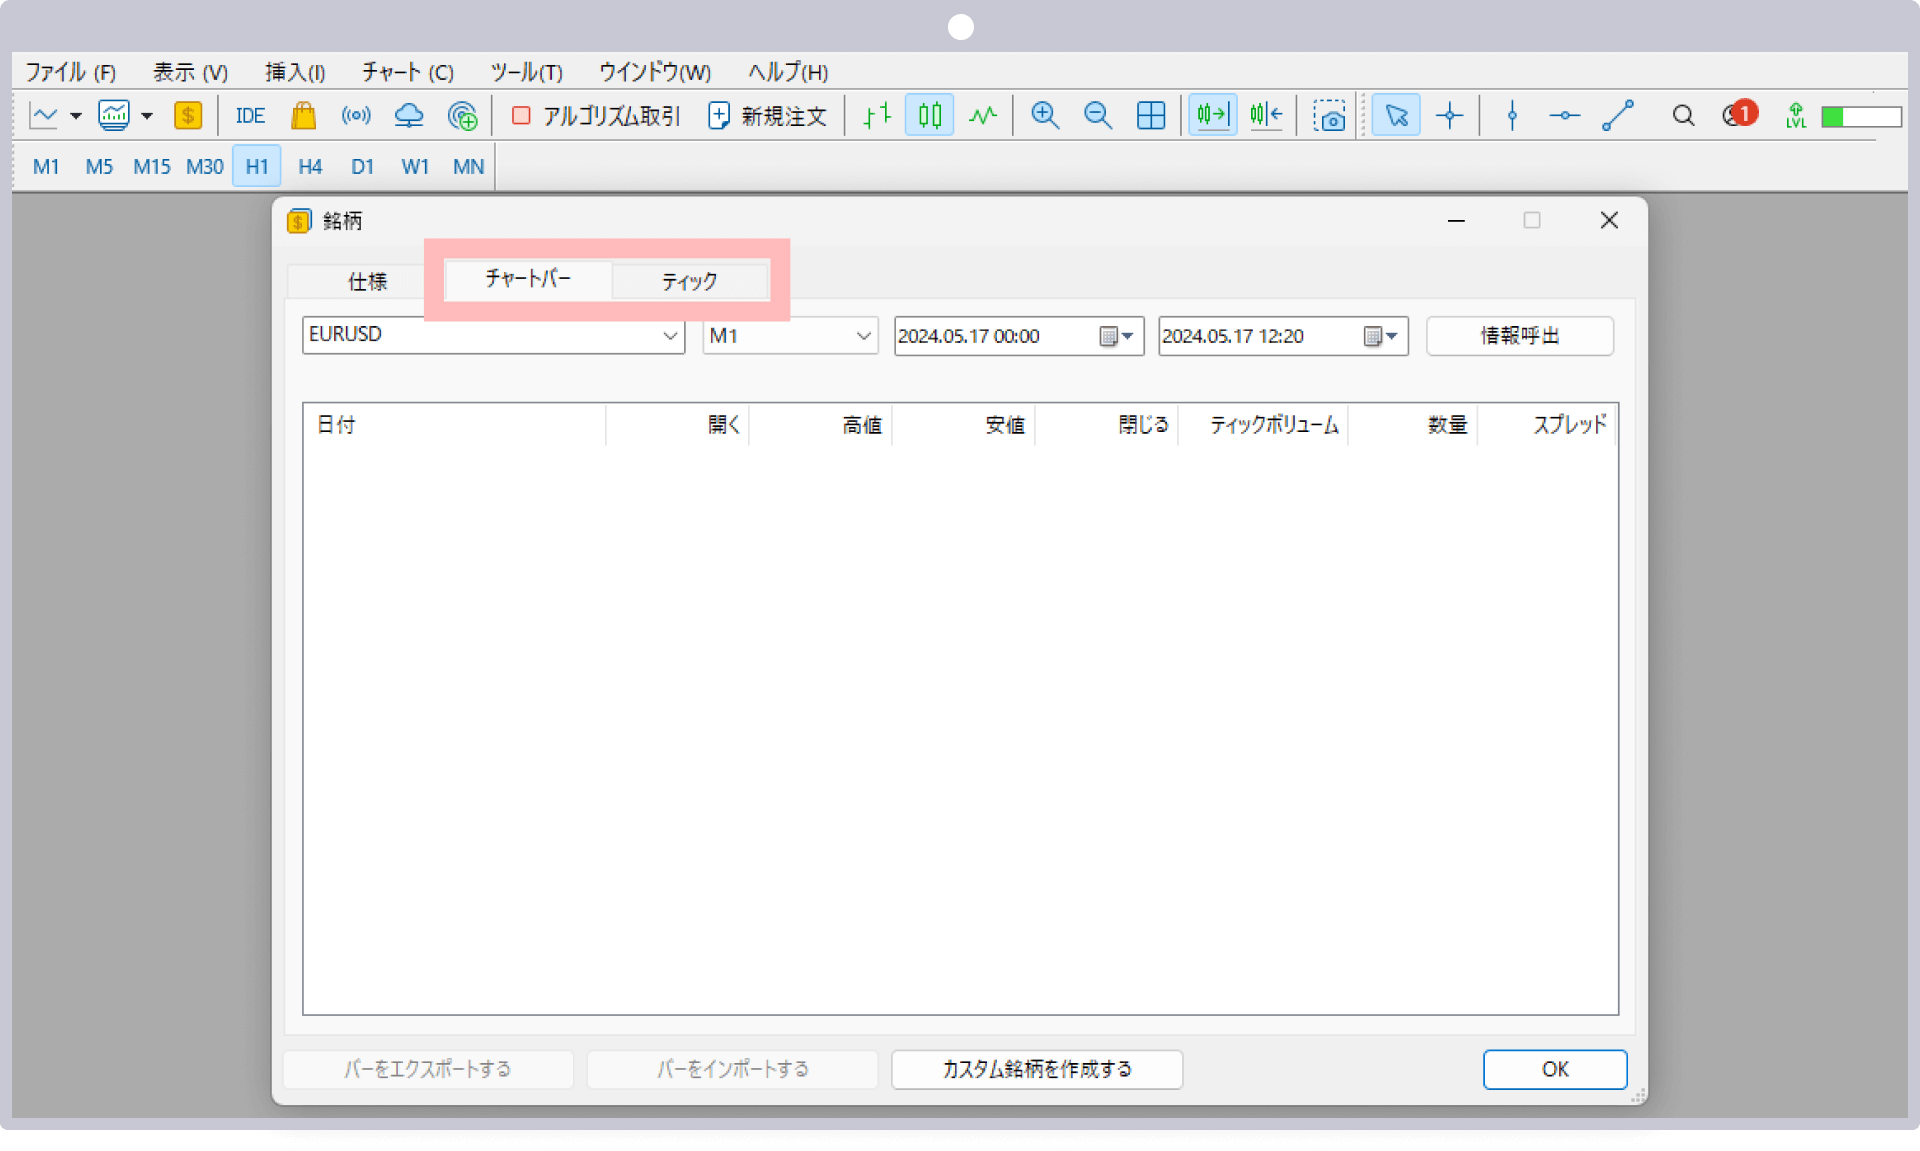Viewport: 1920px width, 1151px height.
Task: Open the line chart type icon
Action: click(x=44, y=116)
